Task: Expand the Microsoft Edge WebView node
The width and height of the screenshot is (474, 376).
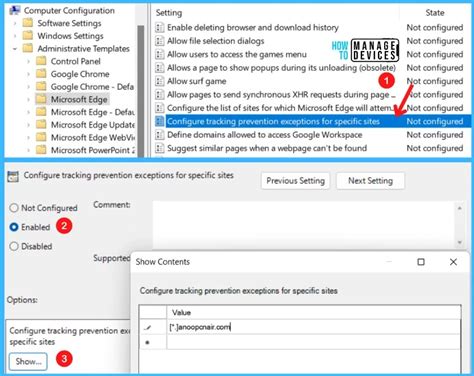Action: (28, 137)
